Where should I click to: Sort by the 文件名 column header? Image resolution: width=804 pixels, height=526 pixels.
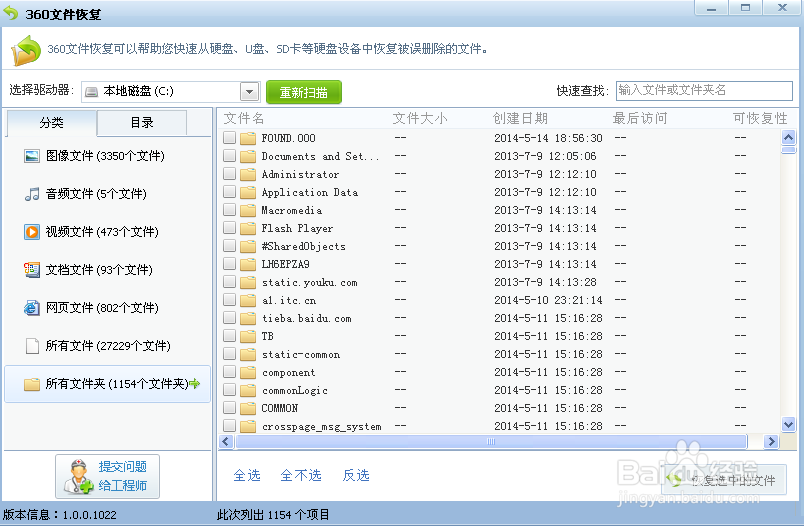pyautogui.click(x=244, y=118)
